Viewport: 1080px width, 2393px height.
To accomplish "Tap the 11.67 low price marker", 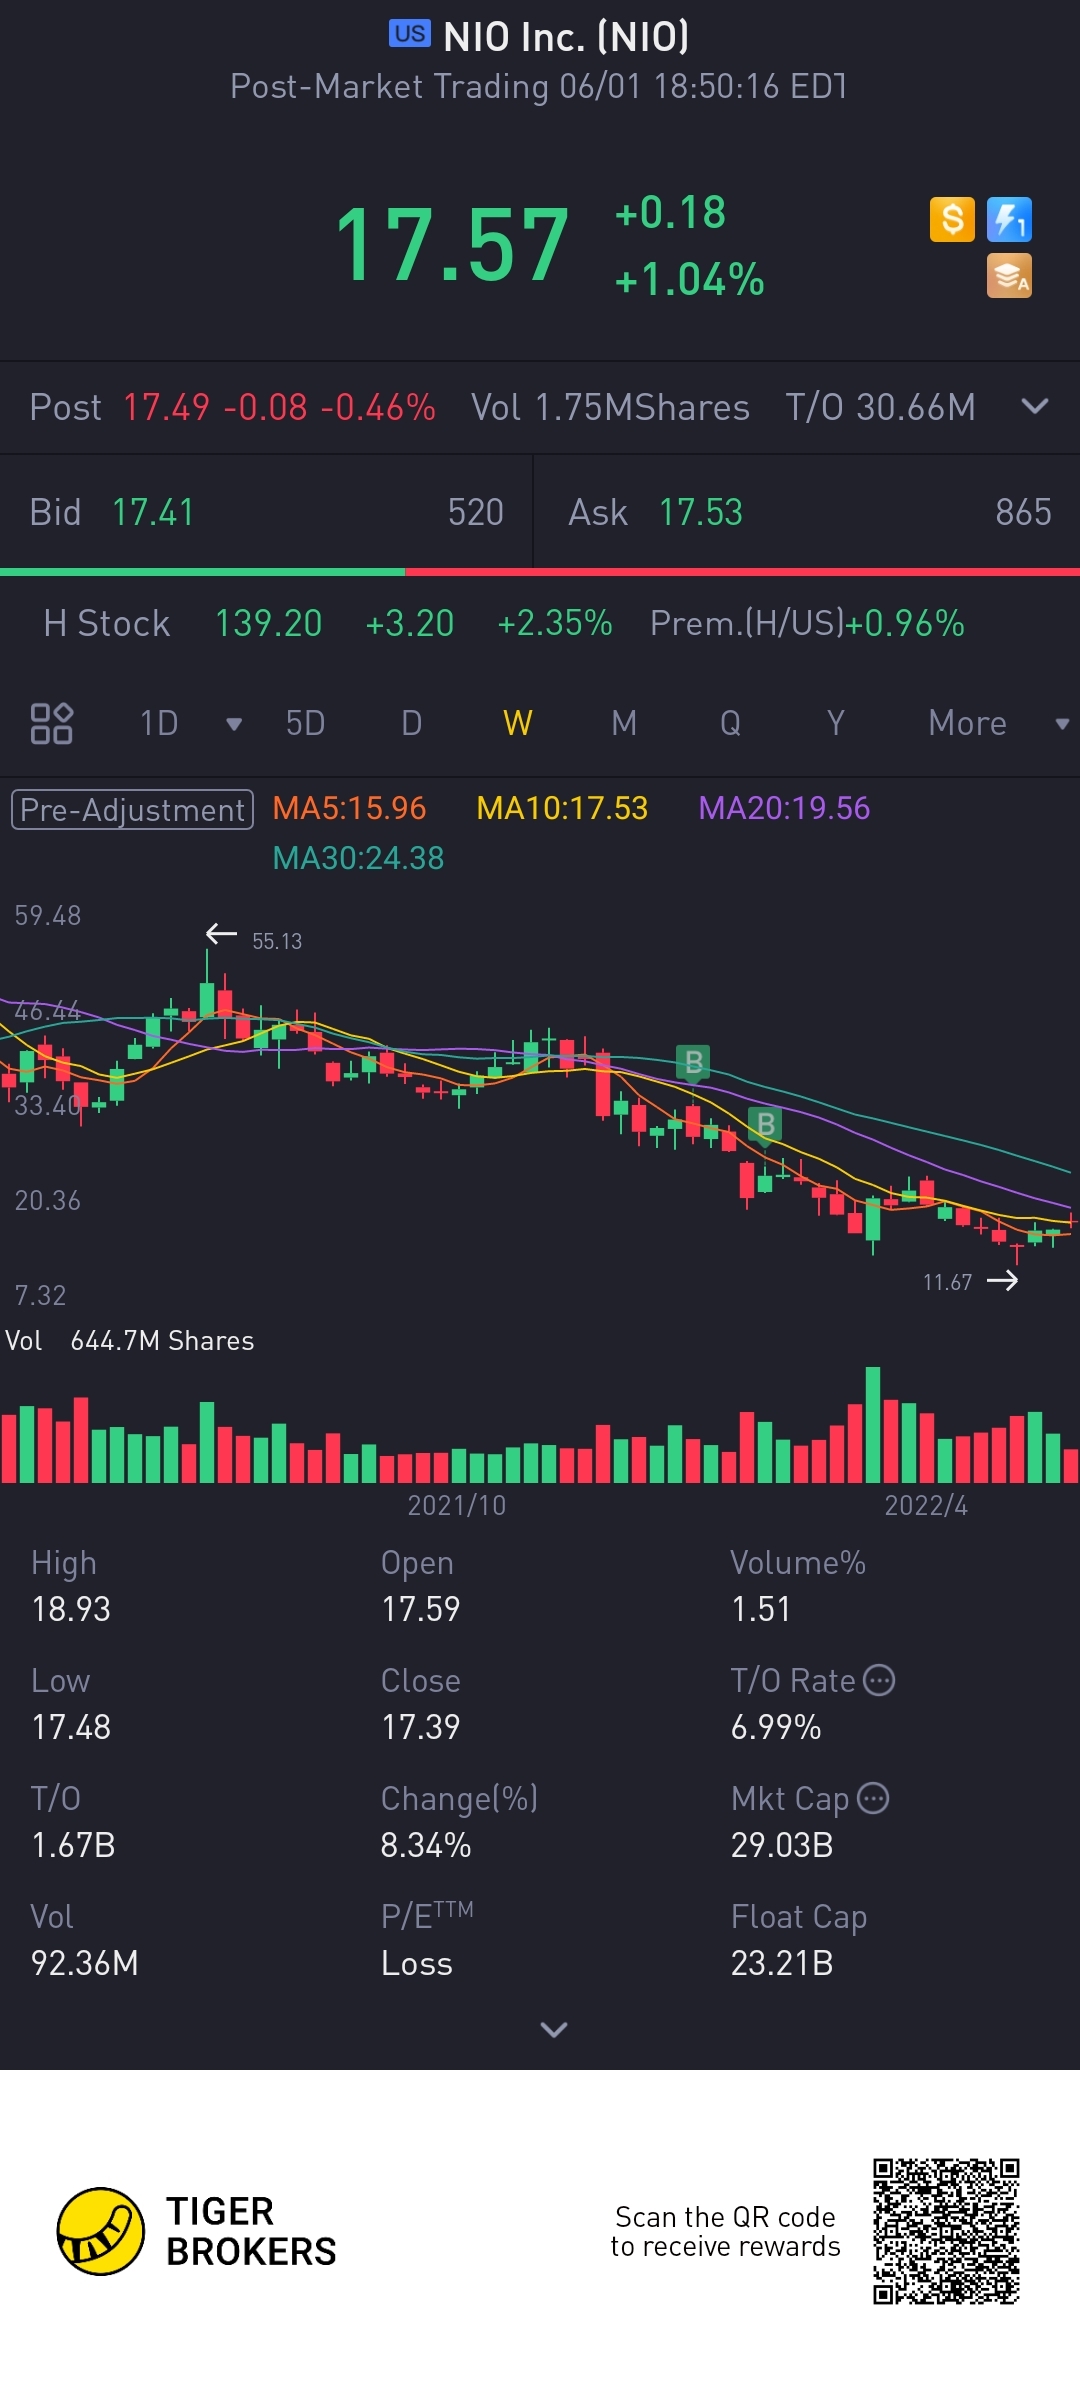I will pyautogui.click(x=947, y=1282).
